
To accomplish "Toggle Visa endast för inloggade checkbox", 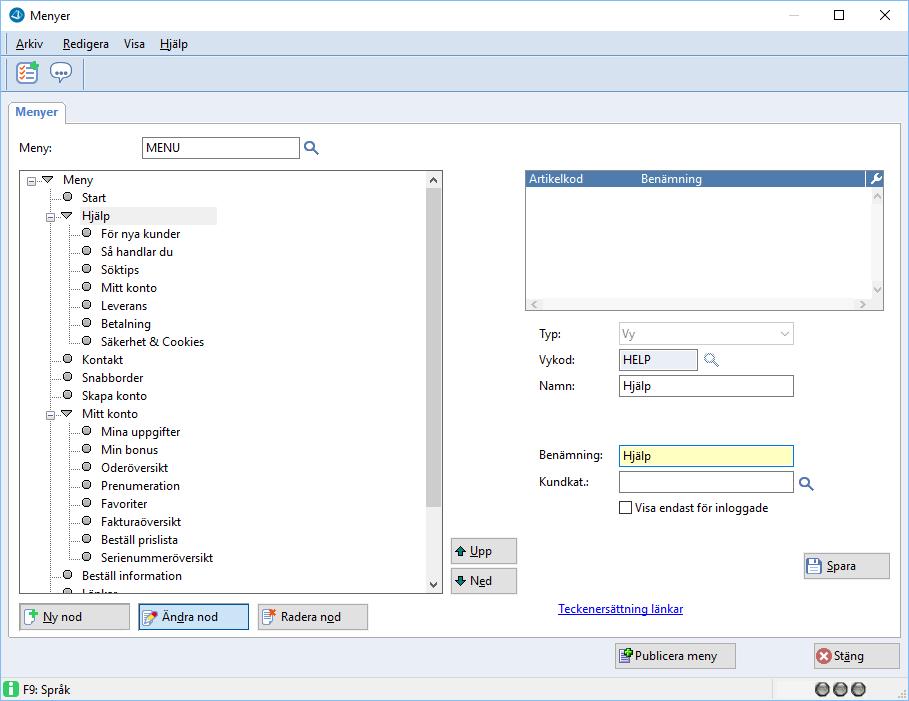I will [626, 508].
